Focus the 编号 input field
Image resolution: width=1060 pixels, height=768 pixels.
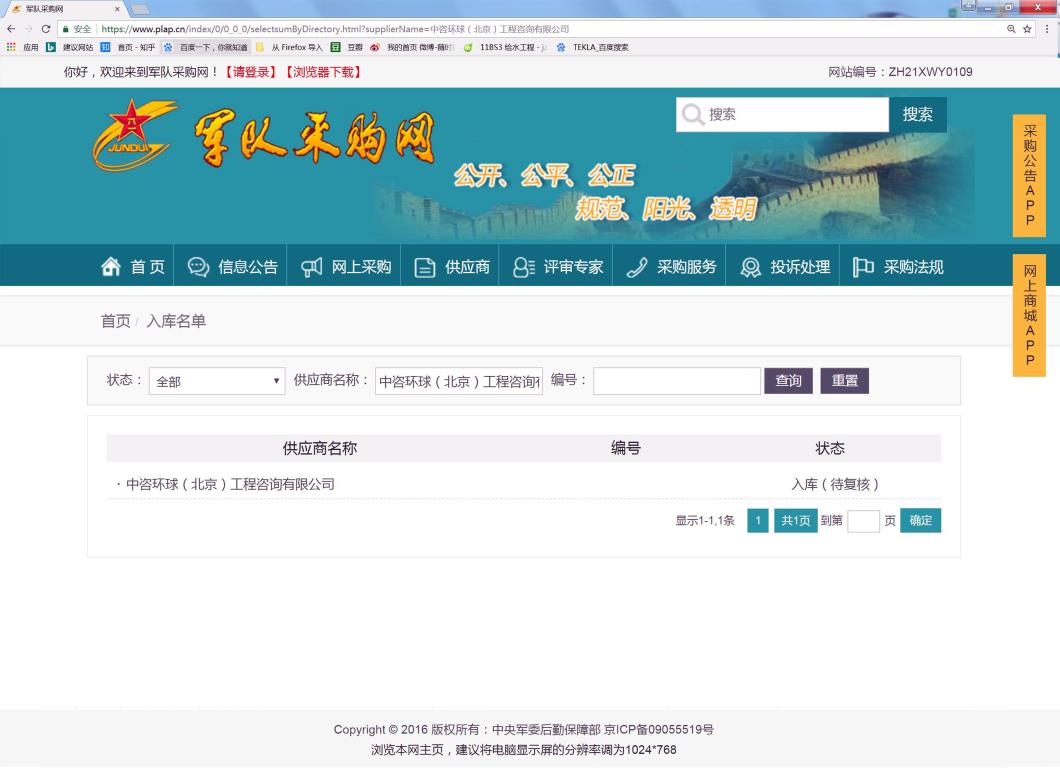click(x=676, y=381)
